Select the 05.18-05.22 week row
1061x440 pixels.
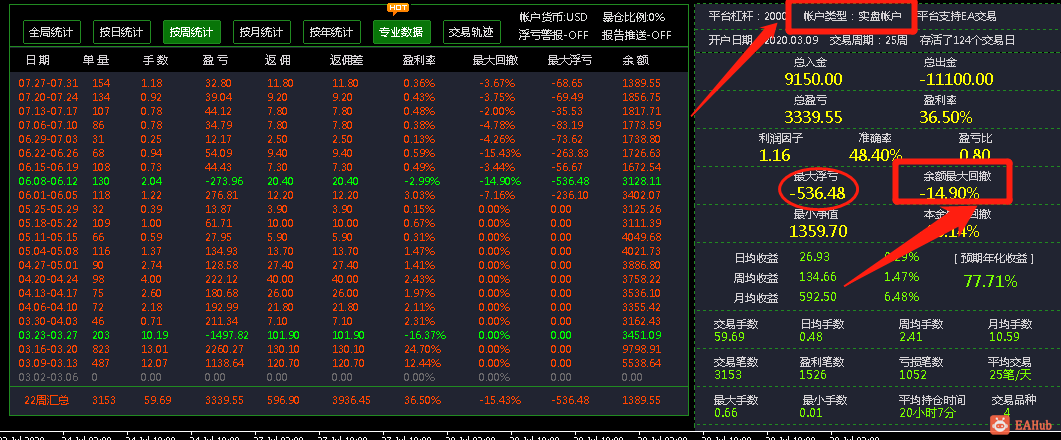(349, 223)
